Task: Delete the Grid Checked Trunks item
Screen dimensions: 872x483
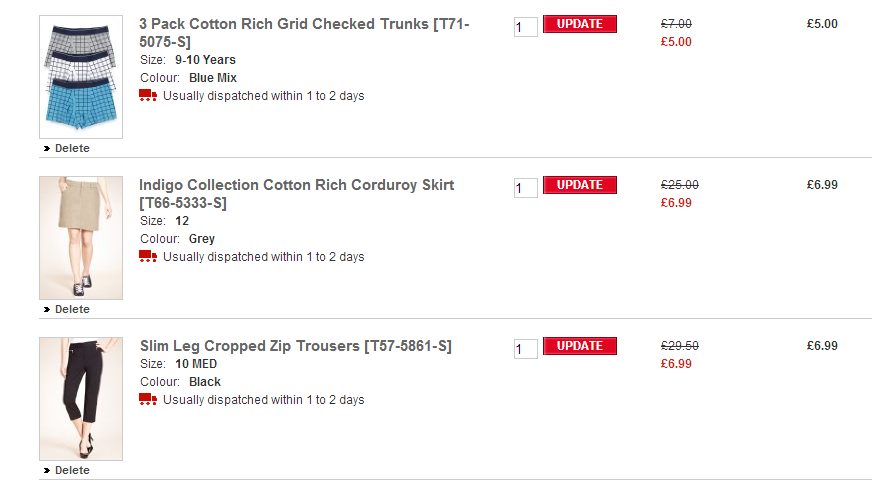Action: [71, 148]
